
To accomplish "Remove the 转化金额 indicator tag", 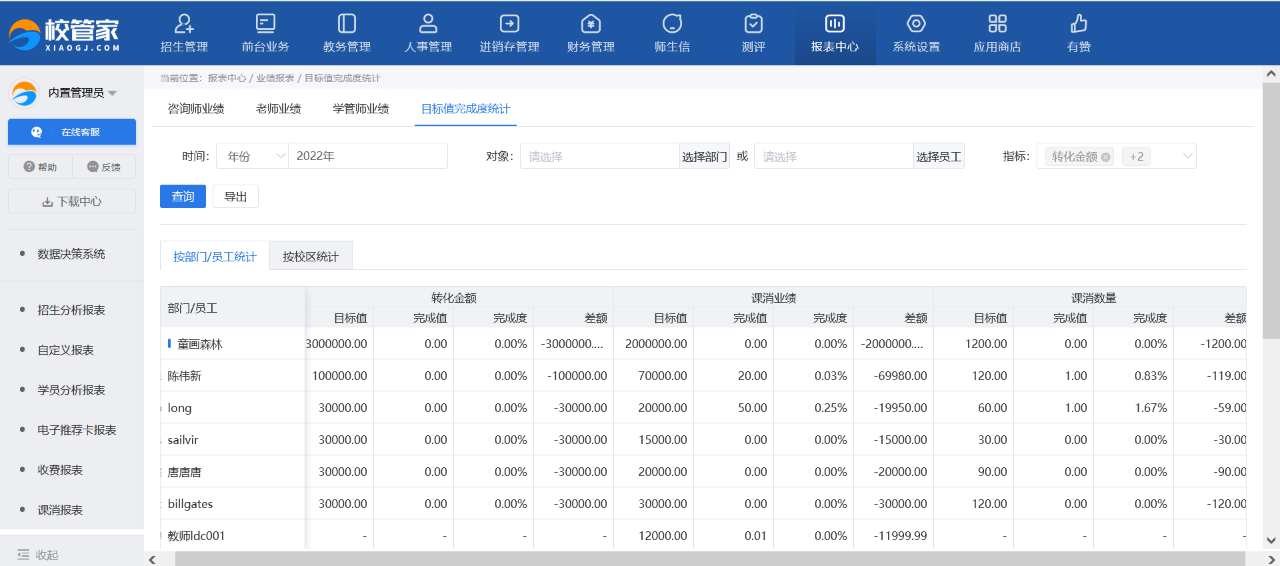I will (x=1105, y=157).
